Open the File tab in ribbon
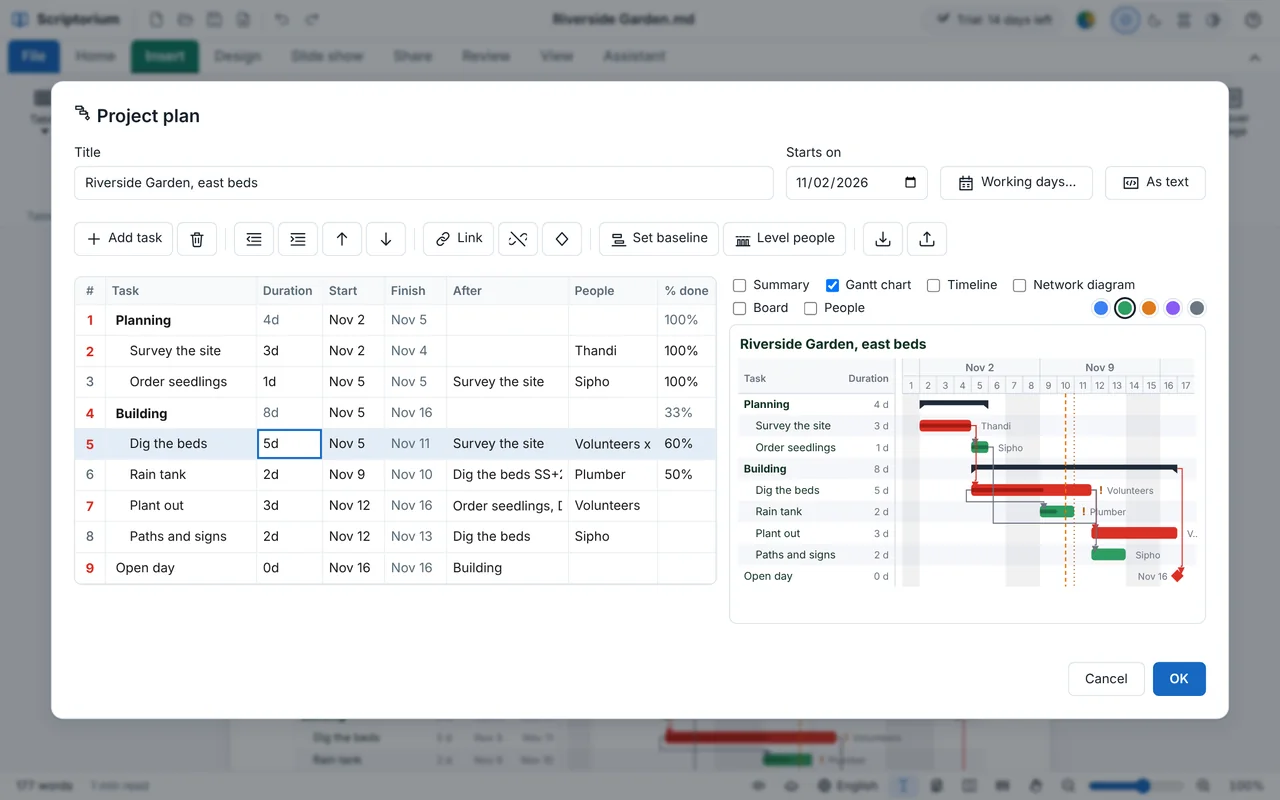 point(34,56)
